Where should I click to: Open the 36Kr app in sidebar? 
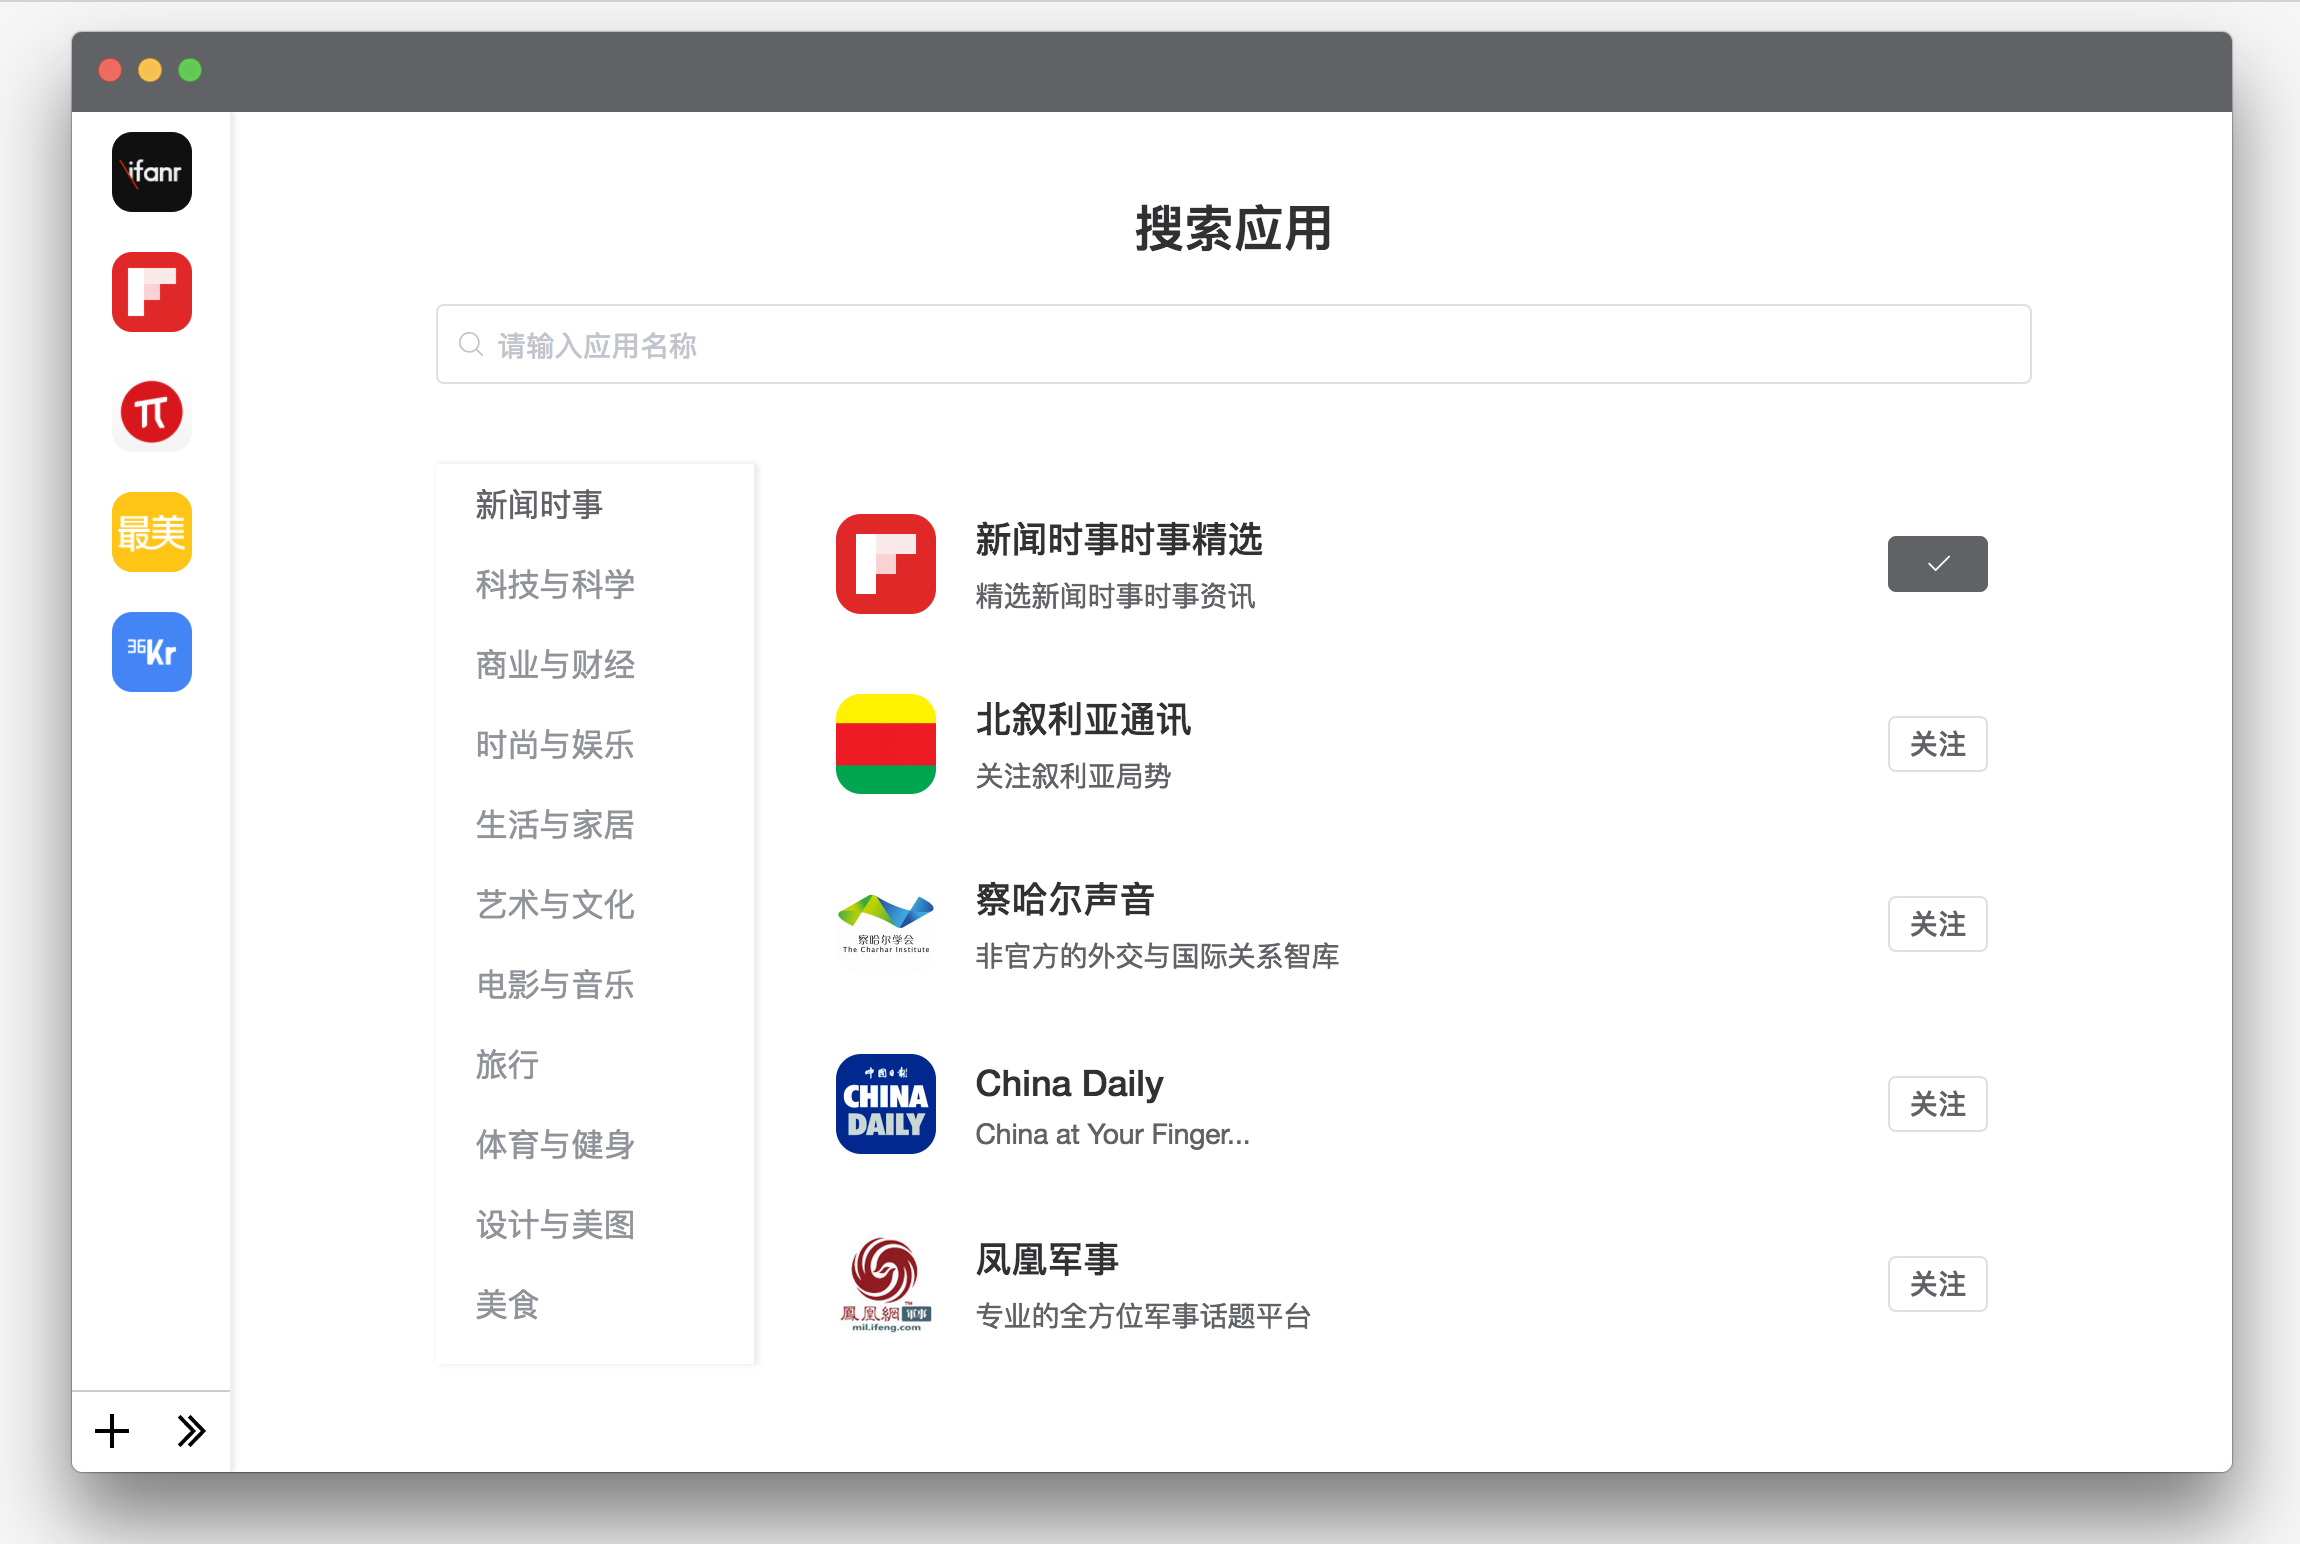point(151,652)
